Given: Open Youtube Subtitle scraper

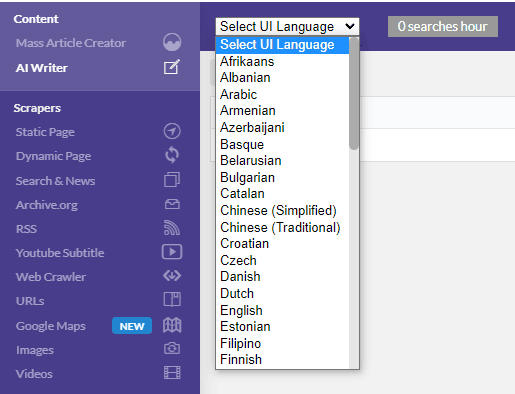Looking at the screenshot, I should click(x=60, y=253).
